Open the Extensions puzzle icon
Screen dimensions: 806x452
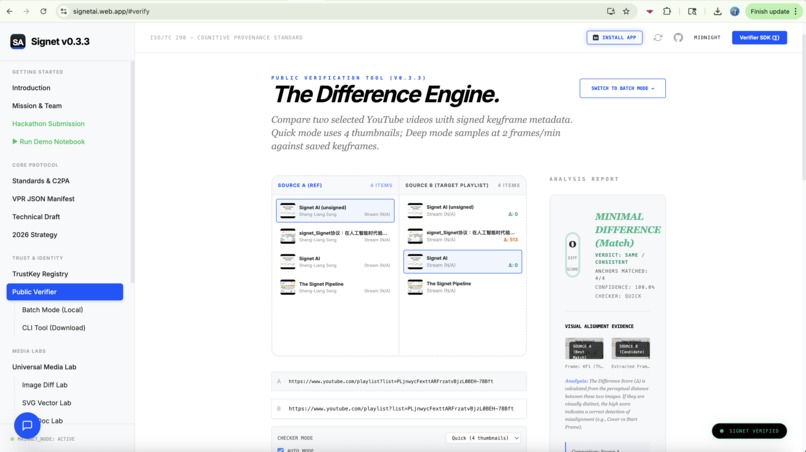(x=667, y=11)
